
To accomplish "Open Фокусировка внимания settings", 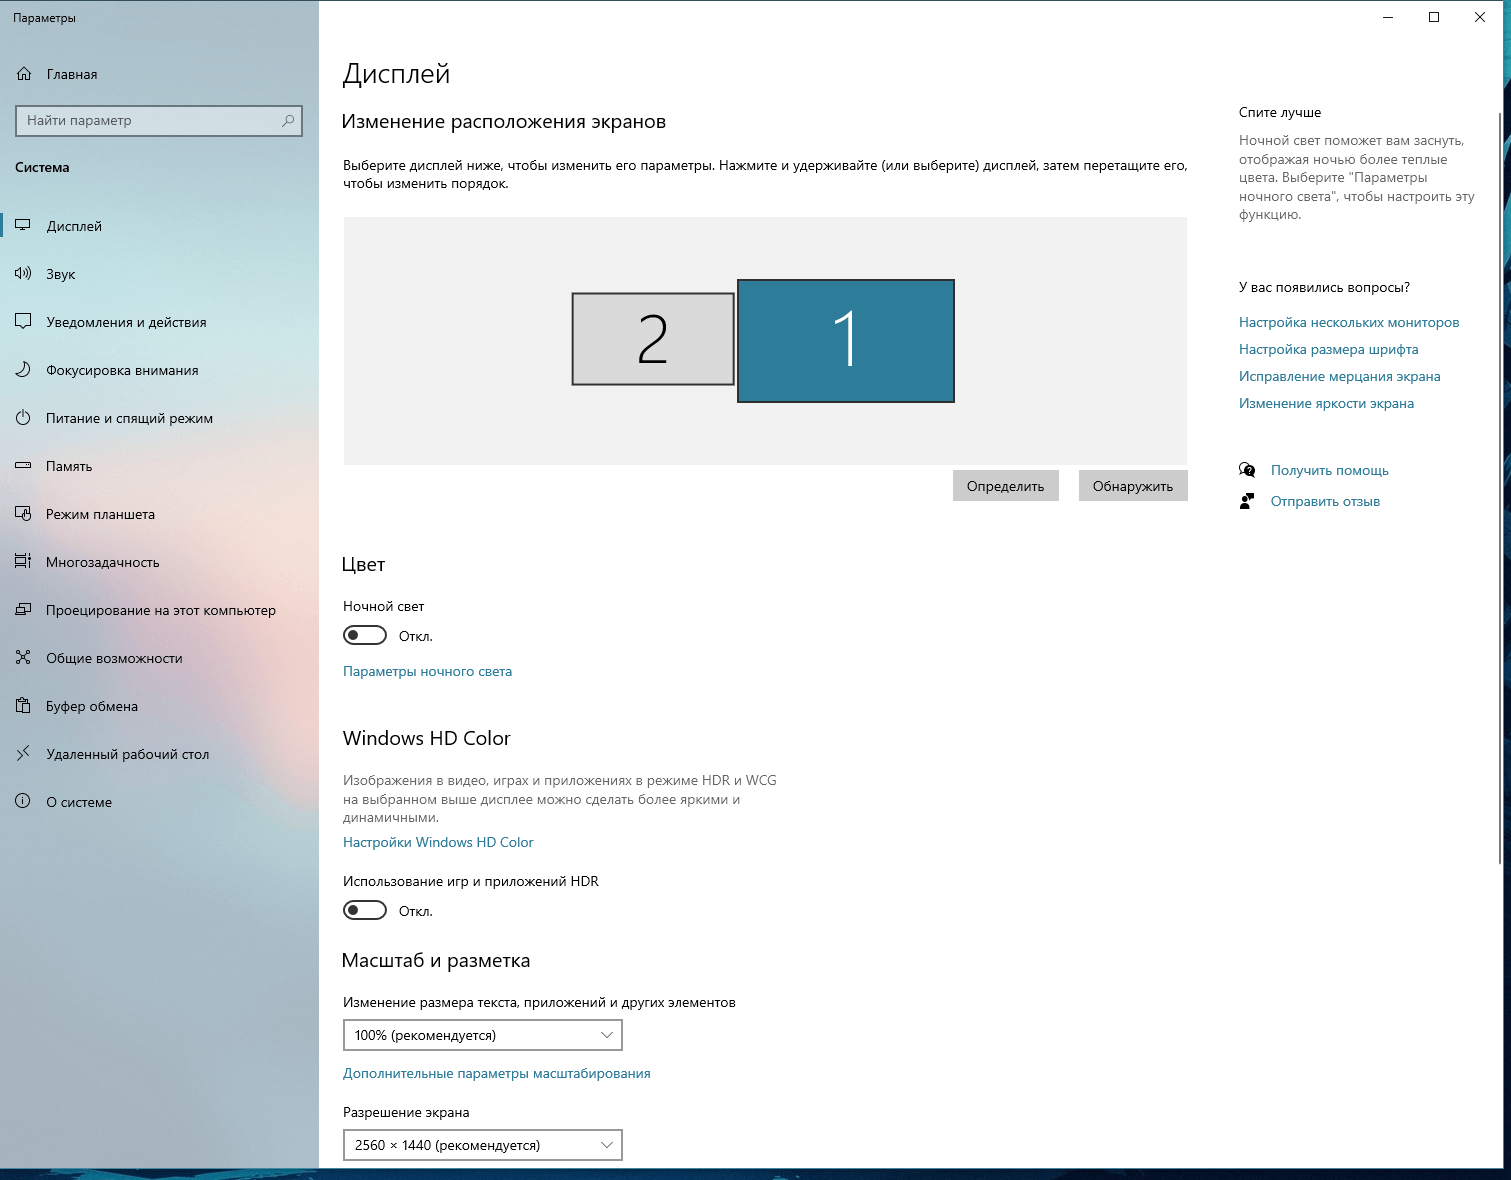I will point(159,370).
